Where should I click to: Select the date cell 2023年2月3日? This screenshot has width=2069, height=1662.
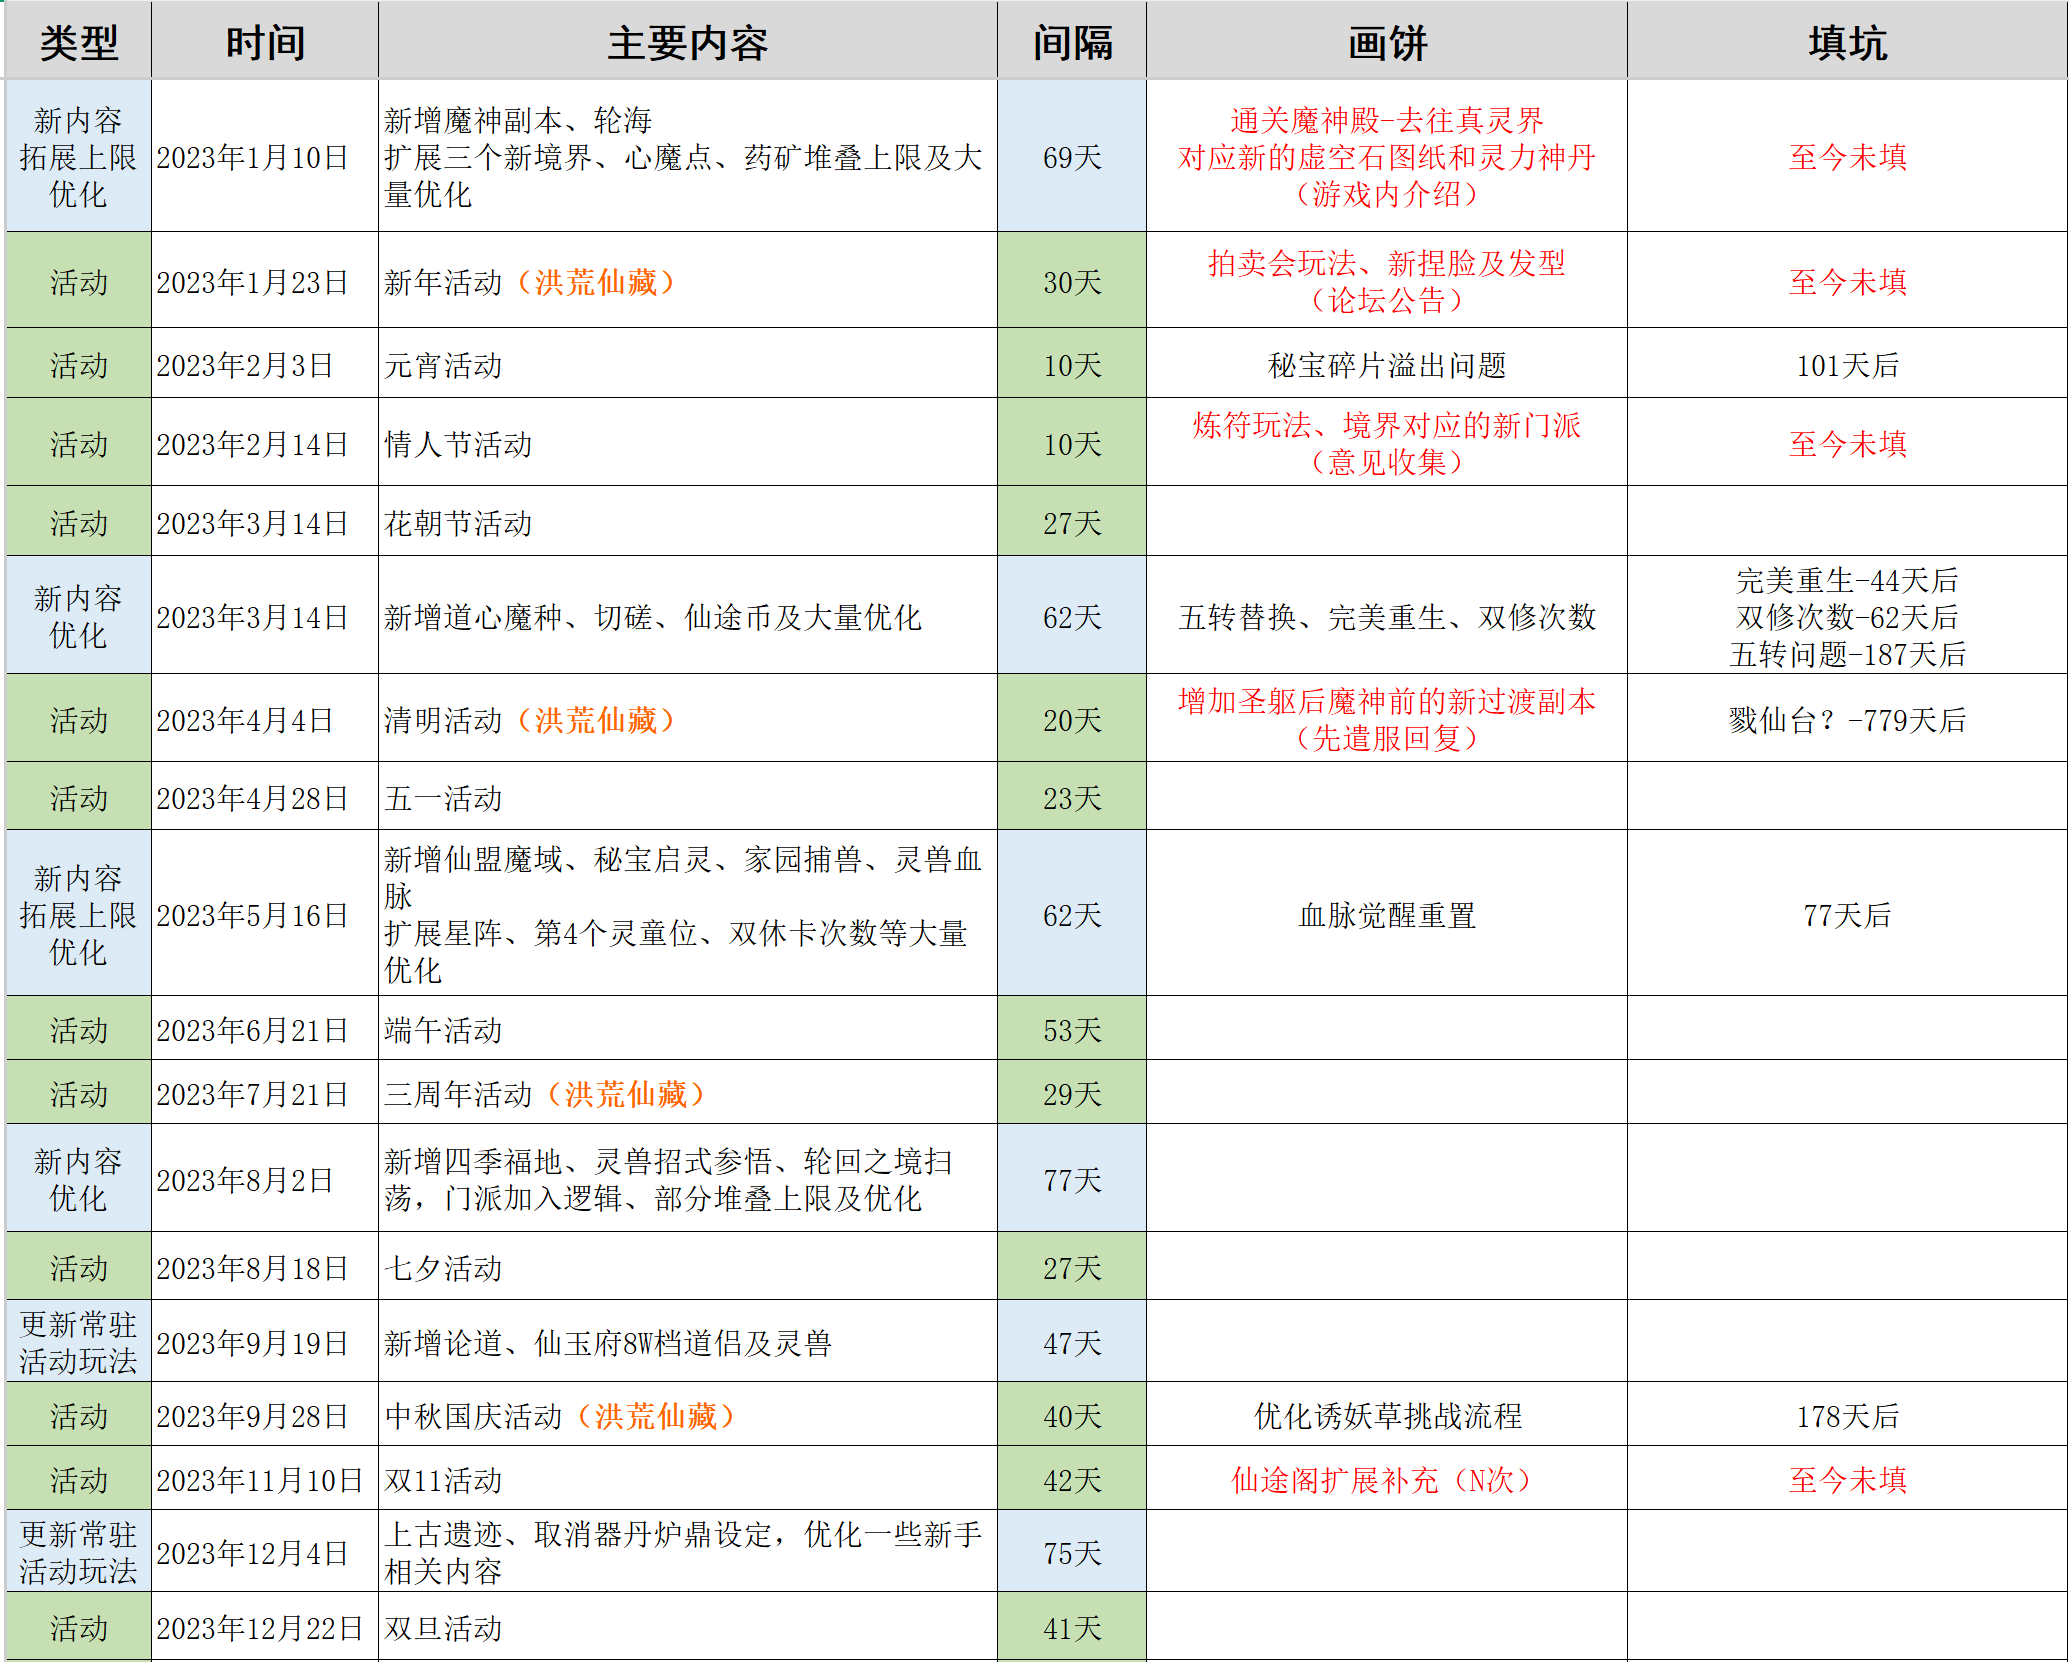pos(265,364)
